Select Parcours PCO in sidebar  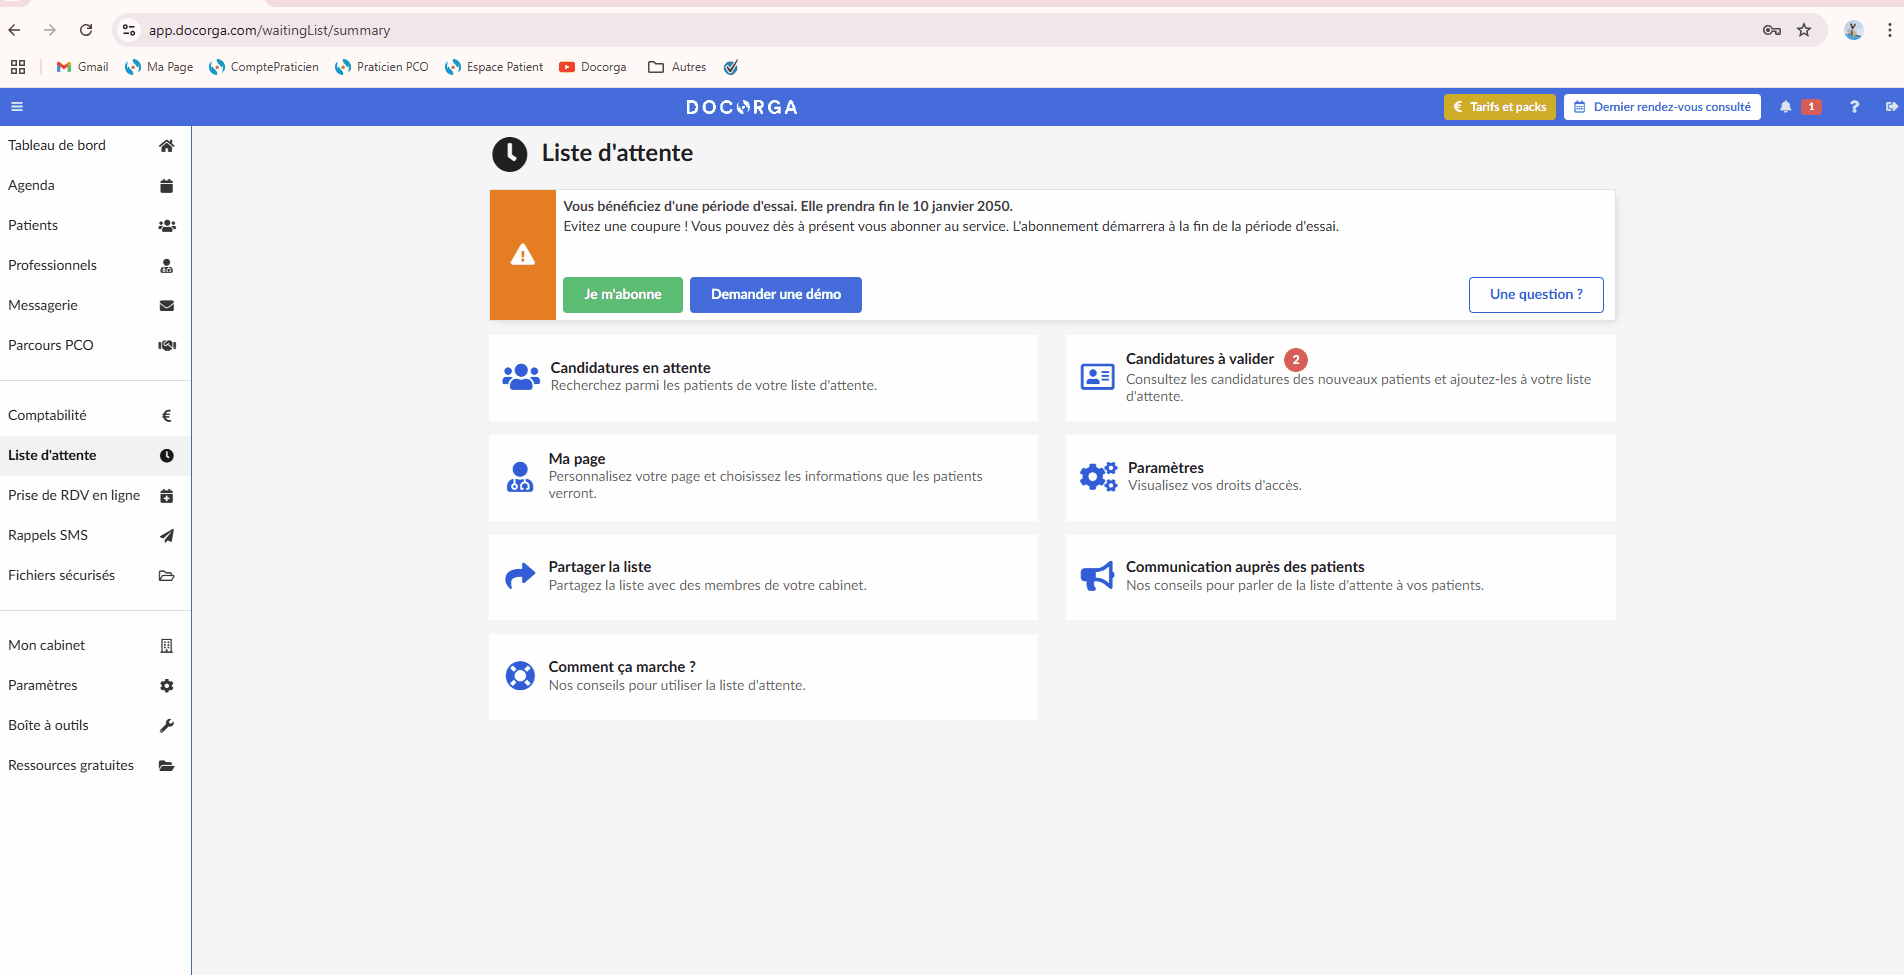coord(95,345)
